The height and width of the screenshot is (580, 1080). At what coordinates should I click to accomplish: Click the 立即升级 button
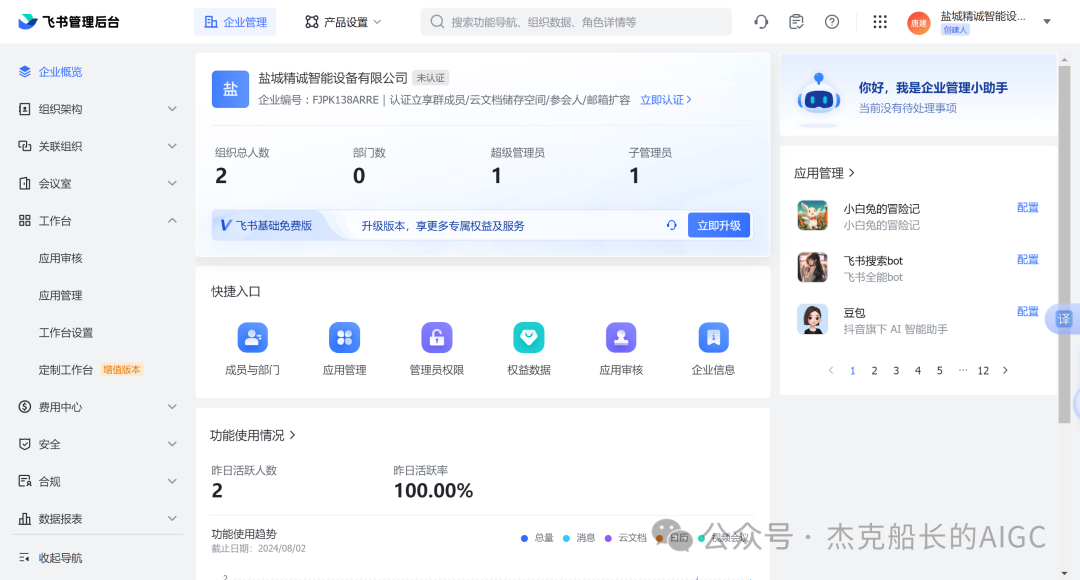click(x=719, y=225)
